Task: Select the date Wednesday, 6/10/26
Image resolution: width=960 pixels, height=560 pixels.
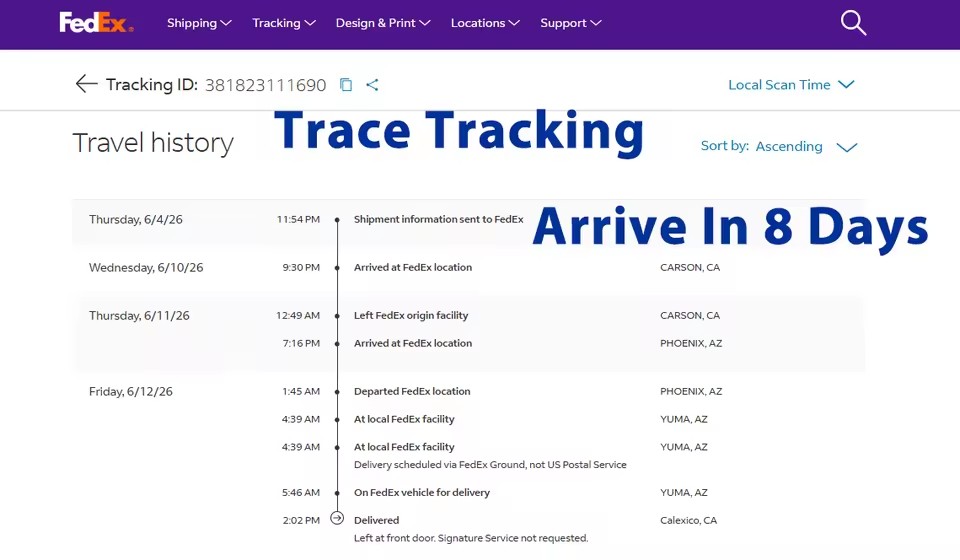Action: pos(146,267)
